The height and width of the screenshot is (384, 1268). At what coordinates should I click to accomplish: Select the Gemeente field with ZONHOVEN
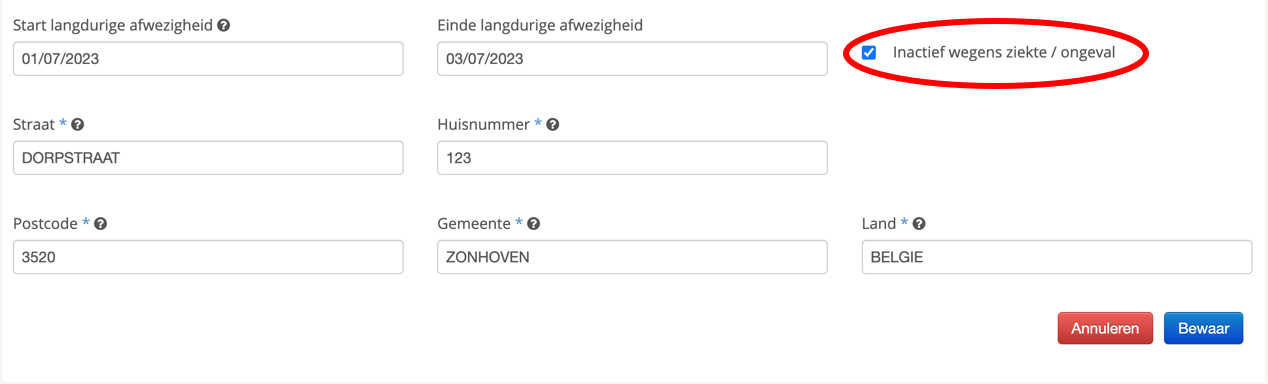point(632,257)
